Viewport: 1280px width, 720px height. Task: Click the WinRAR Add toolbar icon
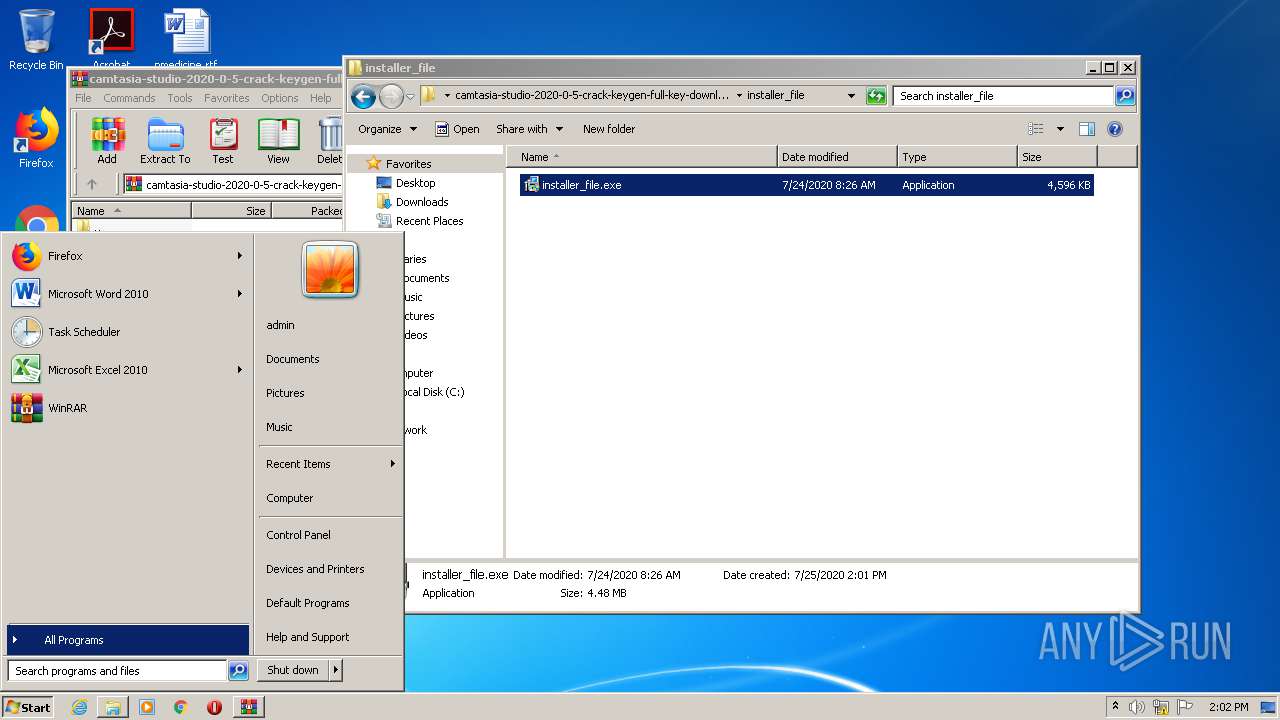[x=107, y=141]
